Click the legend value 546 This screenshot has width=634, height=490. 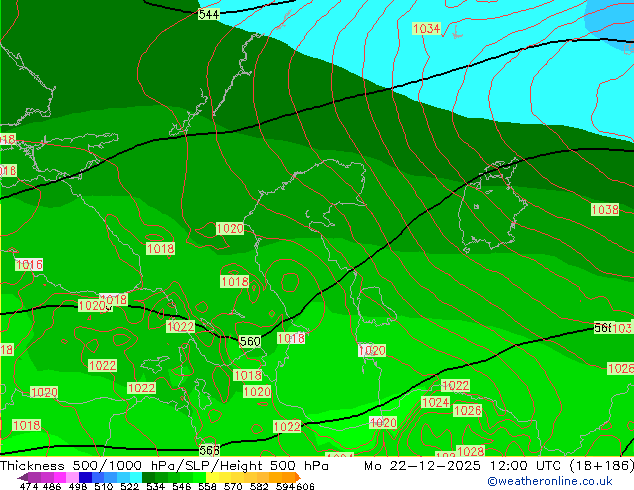(x=182, y=486)
